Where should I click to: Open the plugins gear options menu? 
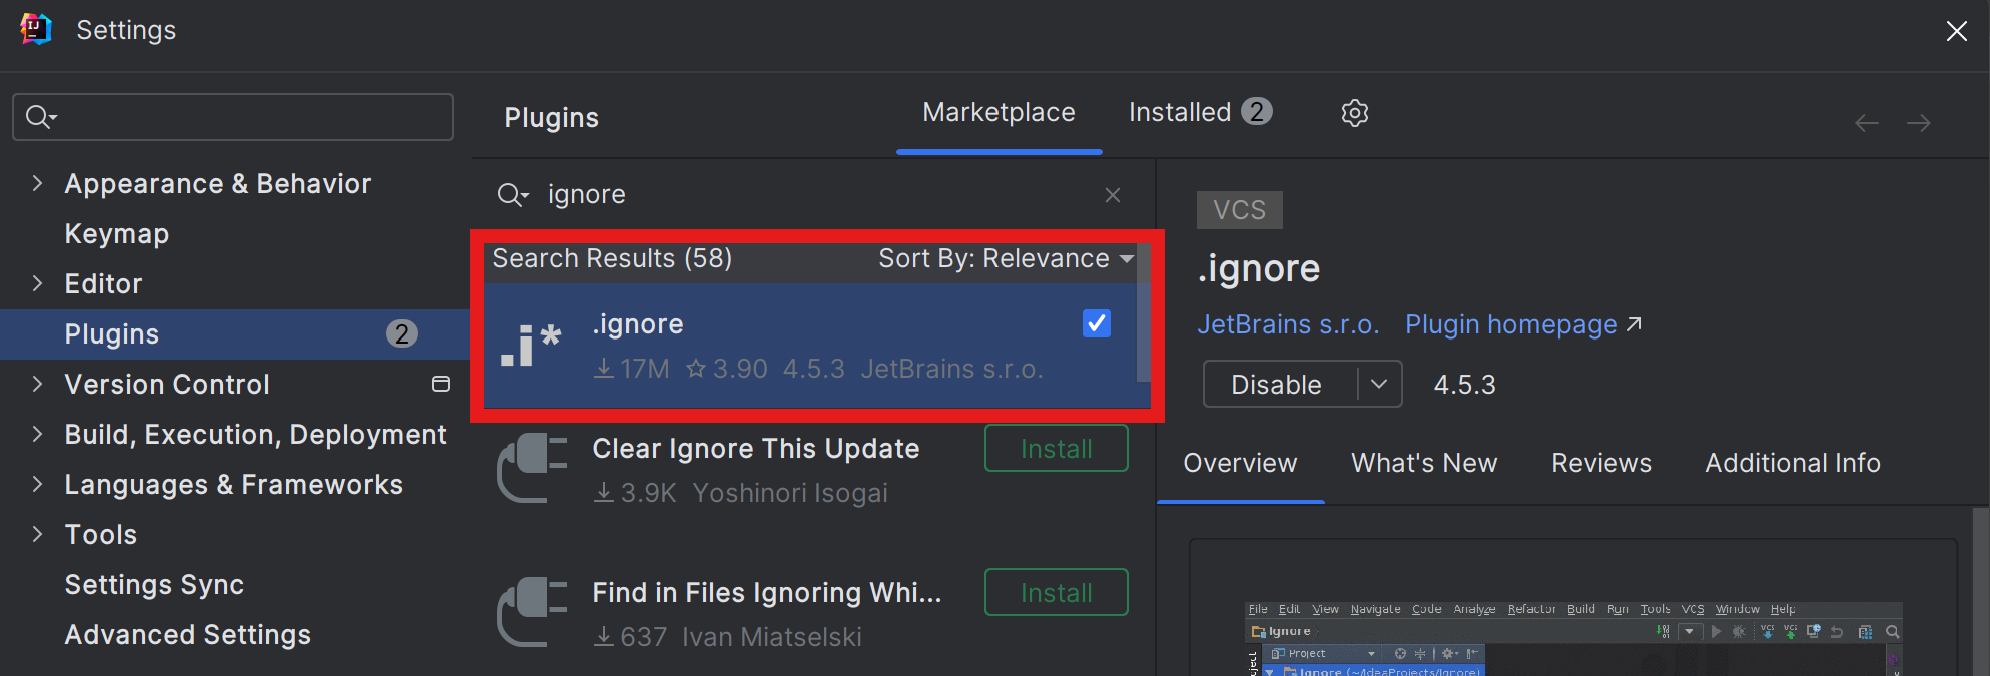[1354, 113]
